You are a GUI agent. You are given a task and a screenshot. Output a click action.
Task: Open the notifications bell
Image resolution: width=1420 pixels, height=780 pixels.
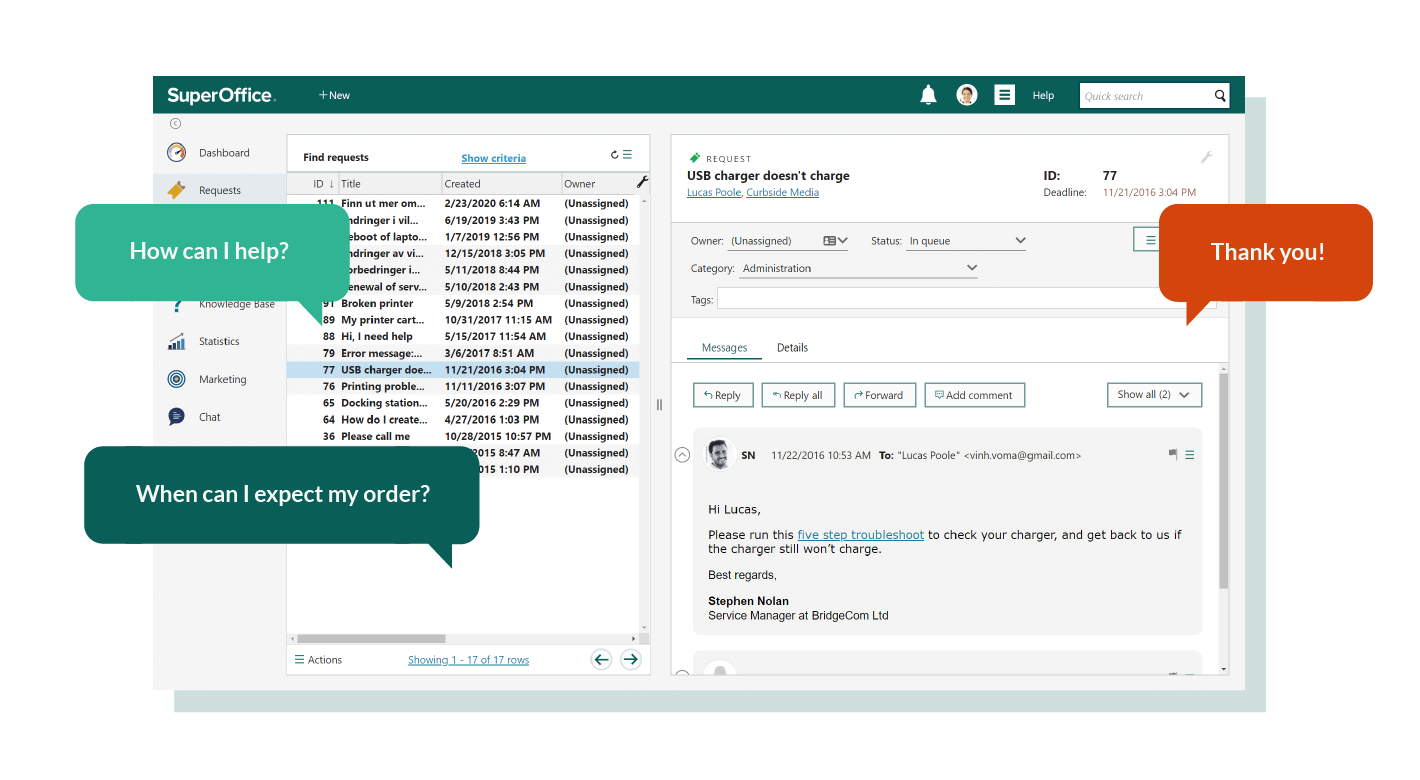point(928,95)
